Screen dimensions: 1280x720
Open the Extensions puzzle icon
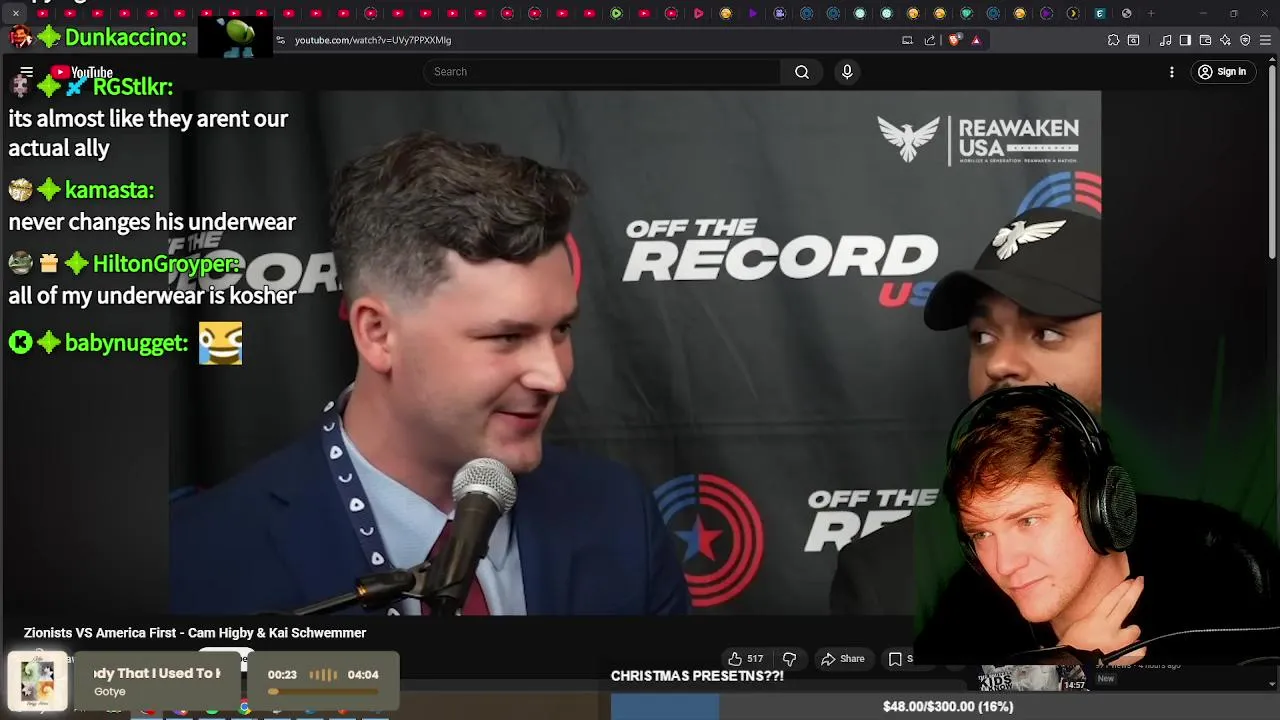coord(1113,40)
